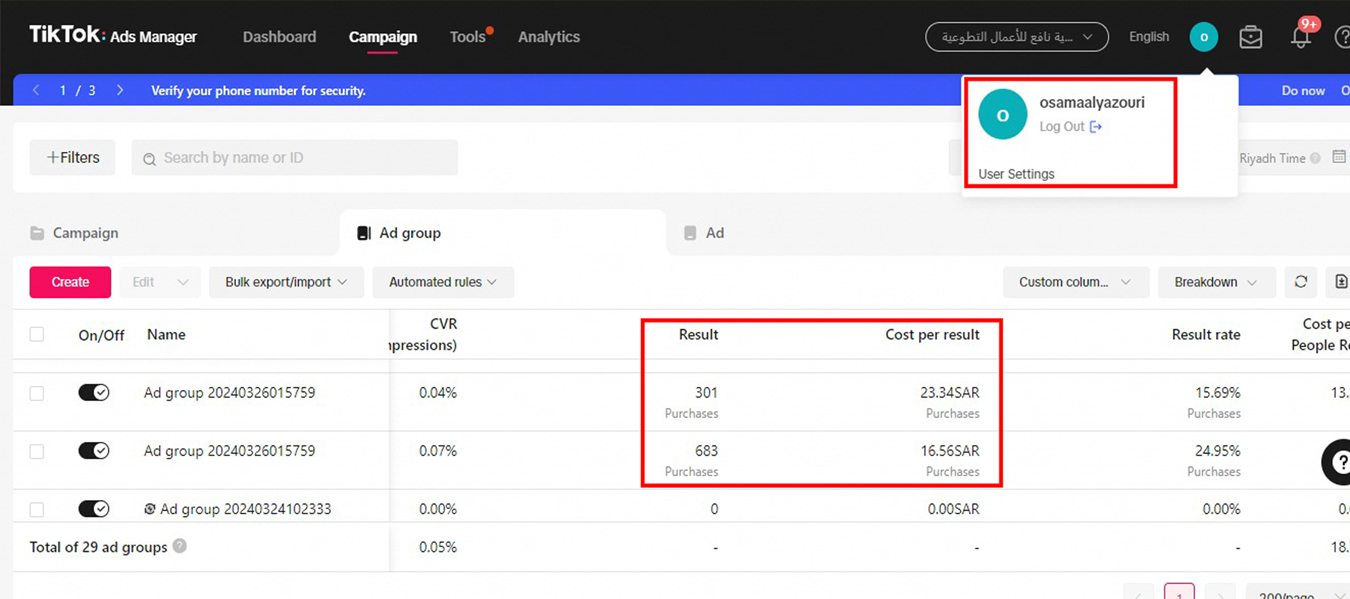The height and width of the screenshot is (599, 1350).
Task: Click the info icon beside Total of 29 ad groups
Action: pyautogui.click(x=180, y=546)
